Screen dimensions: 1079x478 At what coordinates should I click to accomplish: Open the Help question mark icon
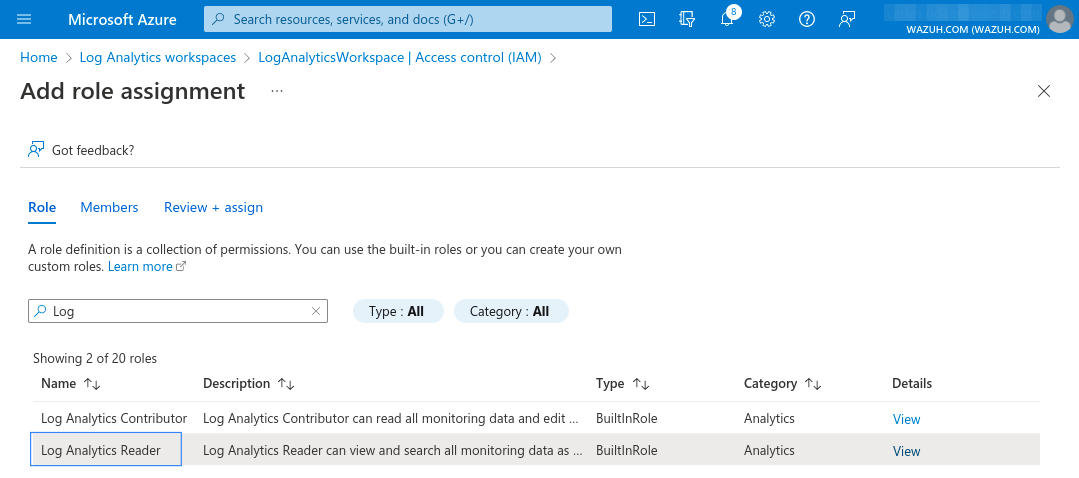[x=806, y=19]
